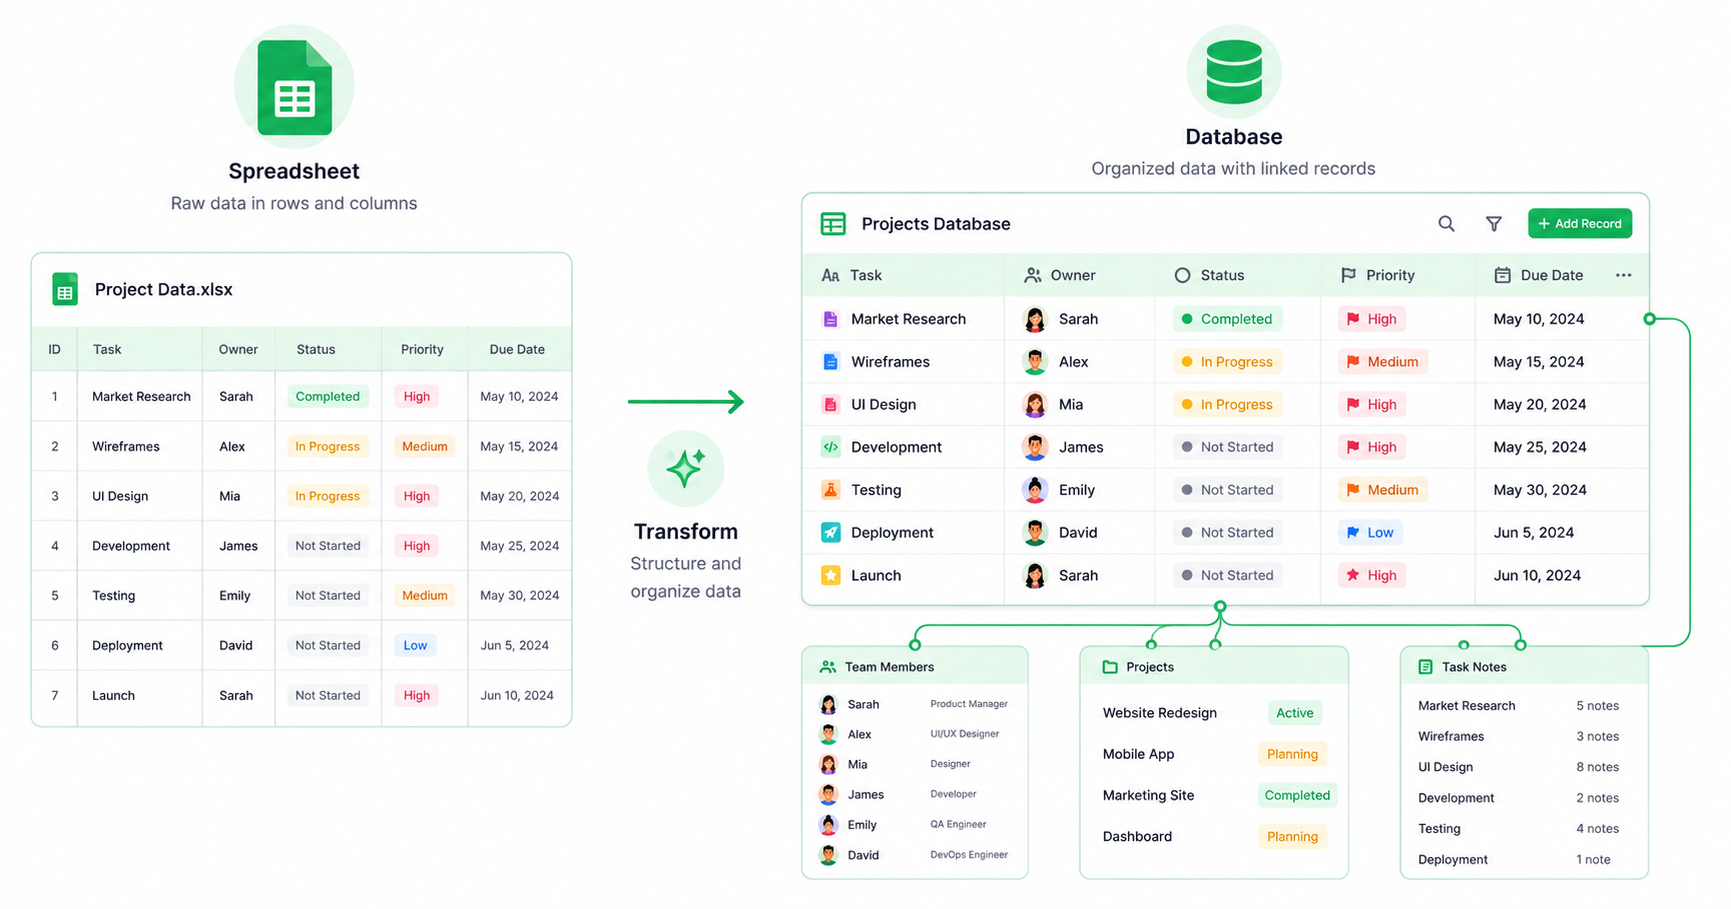Click 'Launch' in the spreadsheet table

tap(113, 695)
